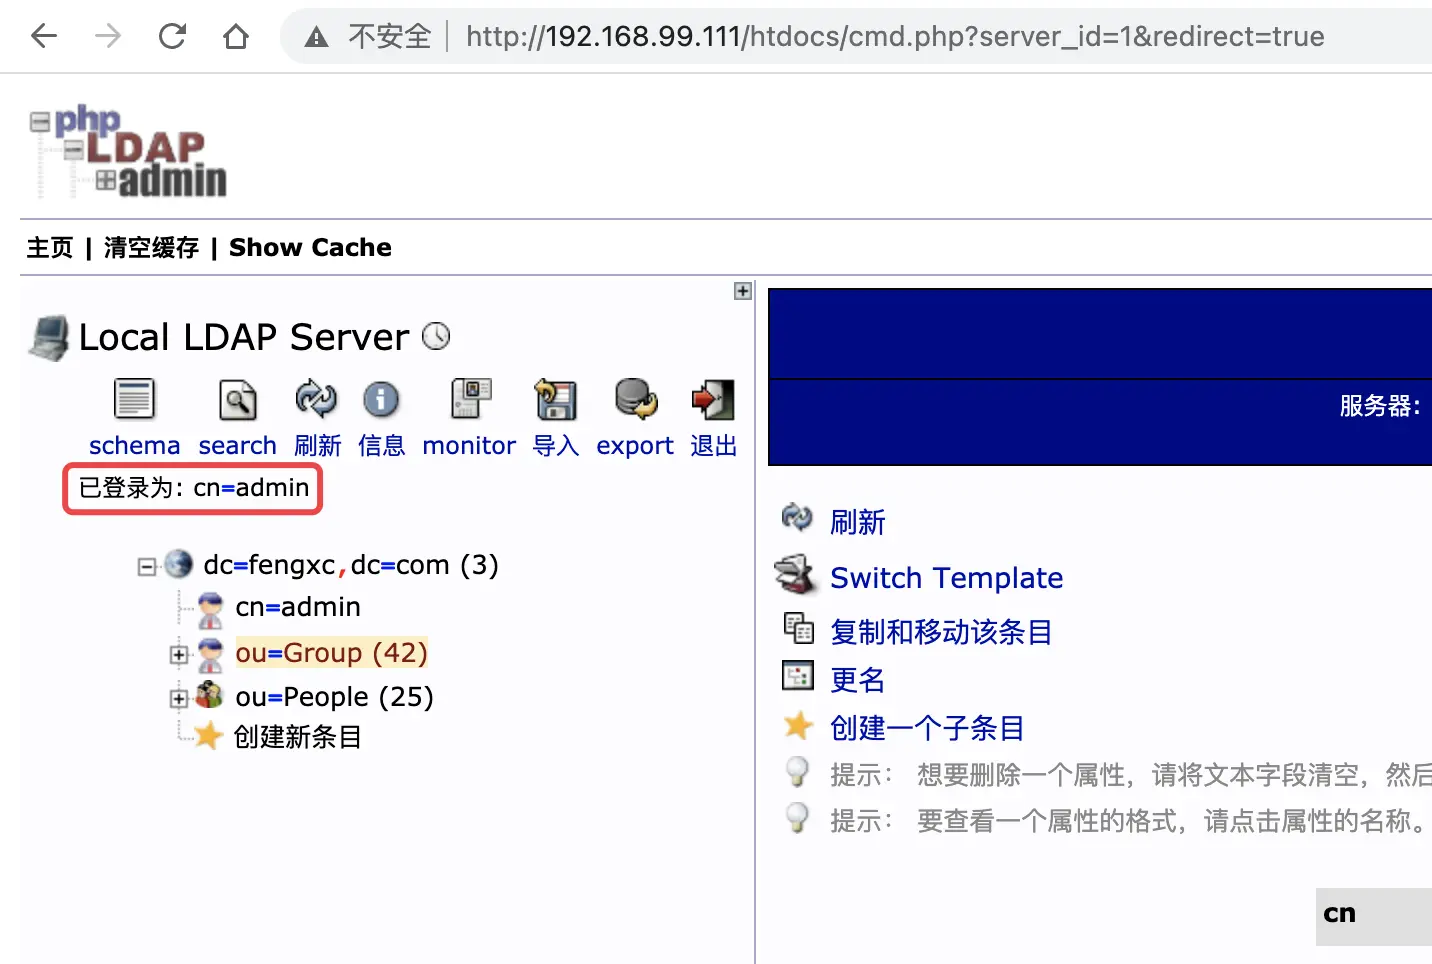Go to browser home page
Screen dimensions: 1432x964
tap(236, 37)
